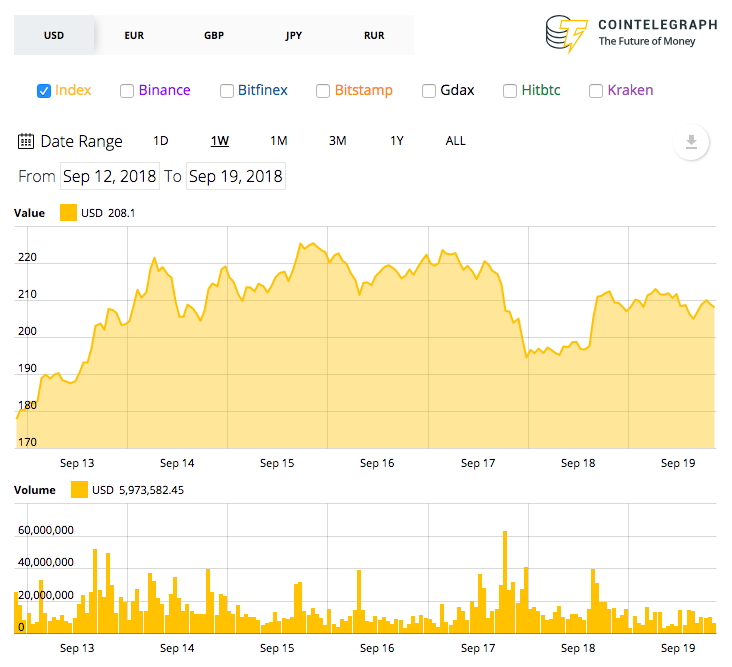The height and width of the screenshot is (667, 732).
Task: Select the 1W date range
Action: pos(219,140)
